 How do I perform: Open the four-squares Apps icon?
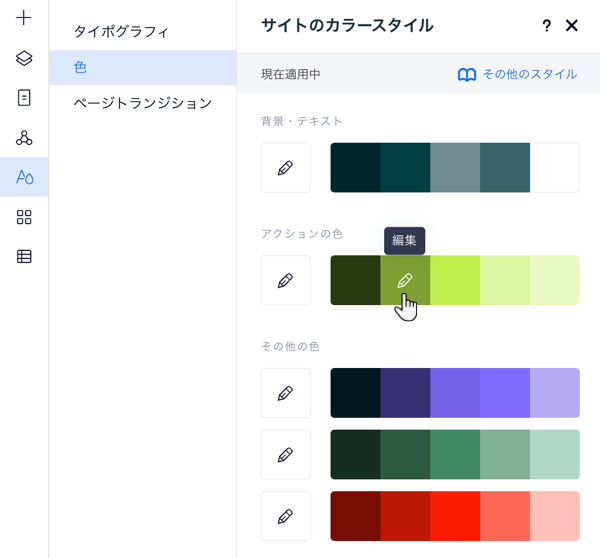[24, 217]
